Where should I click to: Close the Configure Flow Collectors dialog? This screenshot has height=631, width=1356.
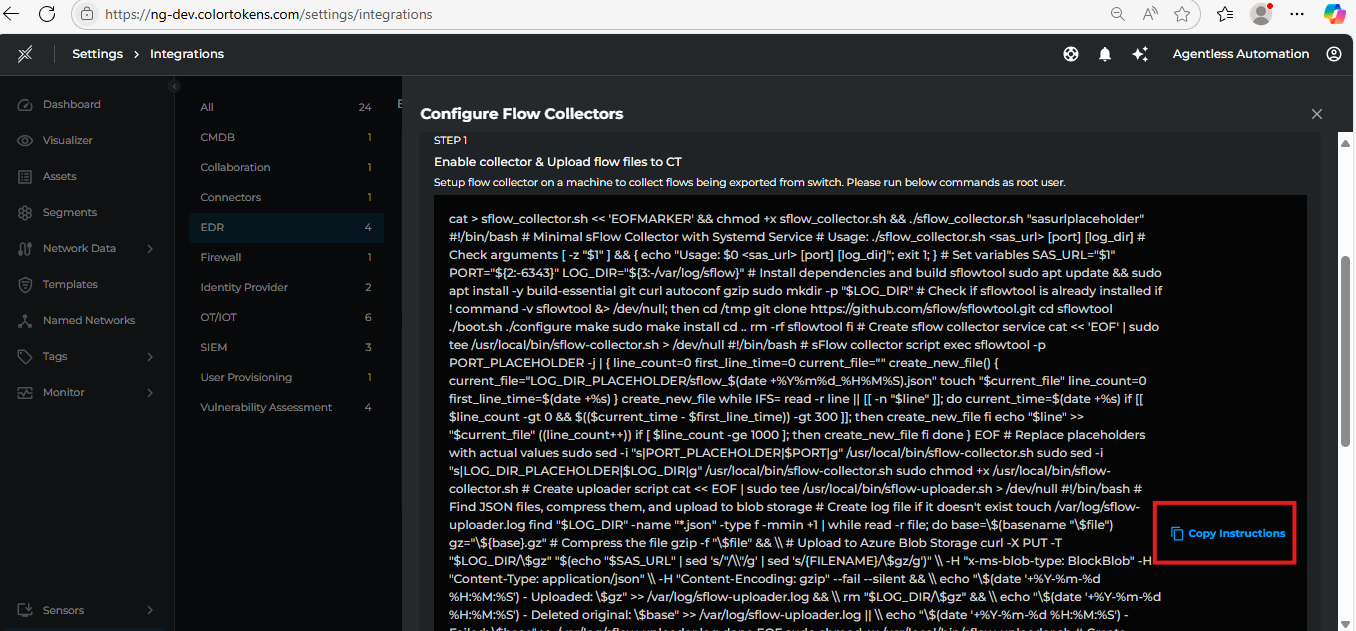(1317, 114)
